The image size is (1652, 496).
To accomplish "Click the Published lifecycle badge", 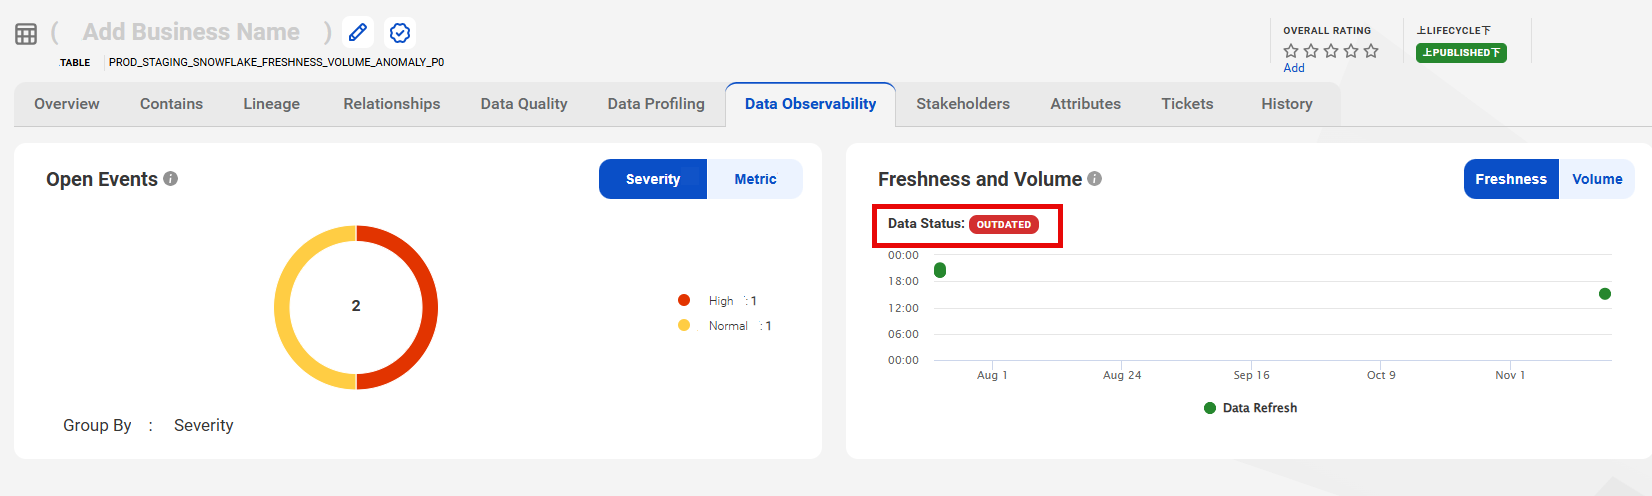I will coord(1461,53).
